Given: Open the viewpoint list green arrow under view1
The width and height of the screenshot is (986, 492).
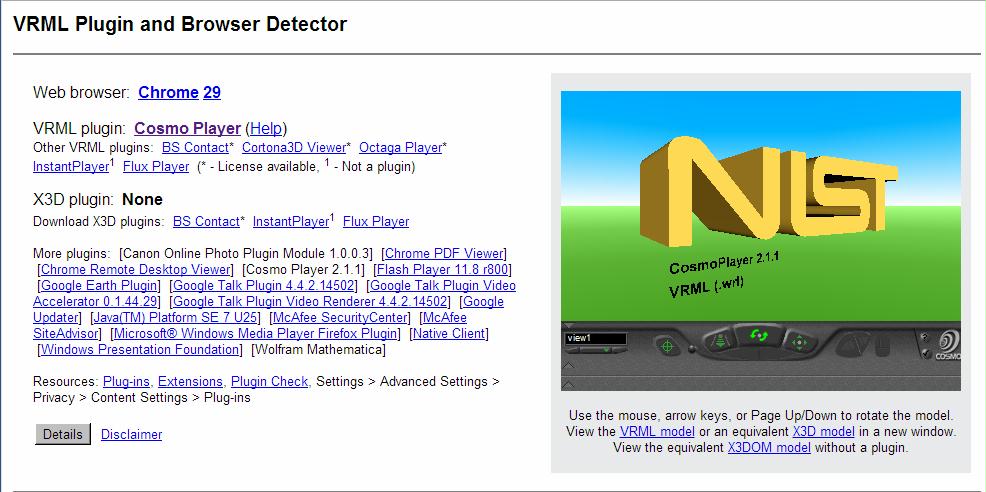Looking at the screenshot, I should [606, 350].
